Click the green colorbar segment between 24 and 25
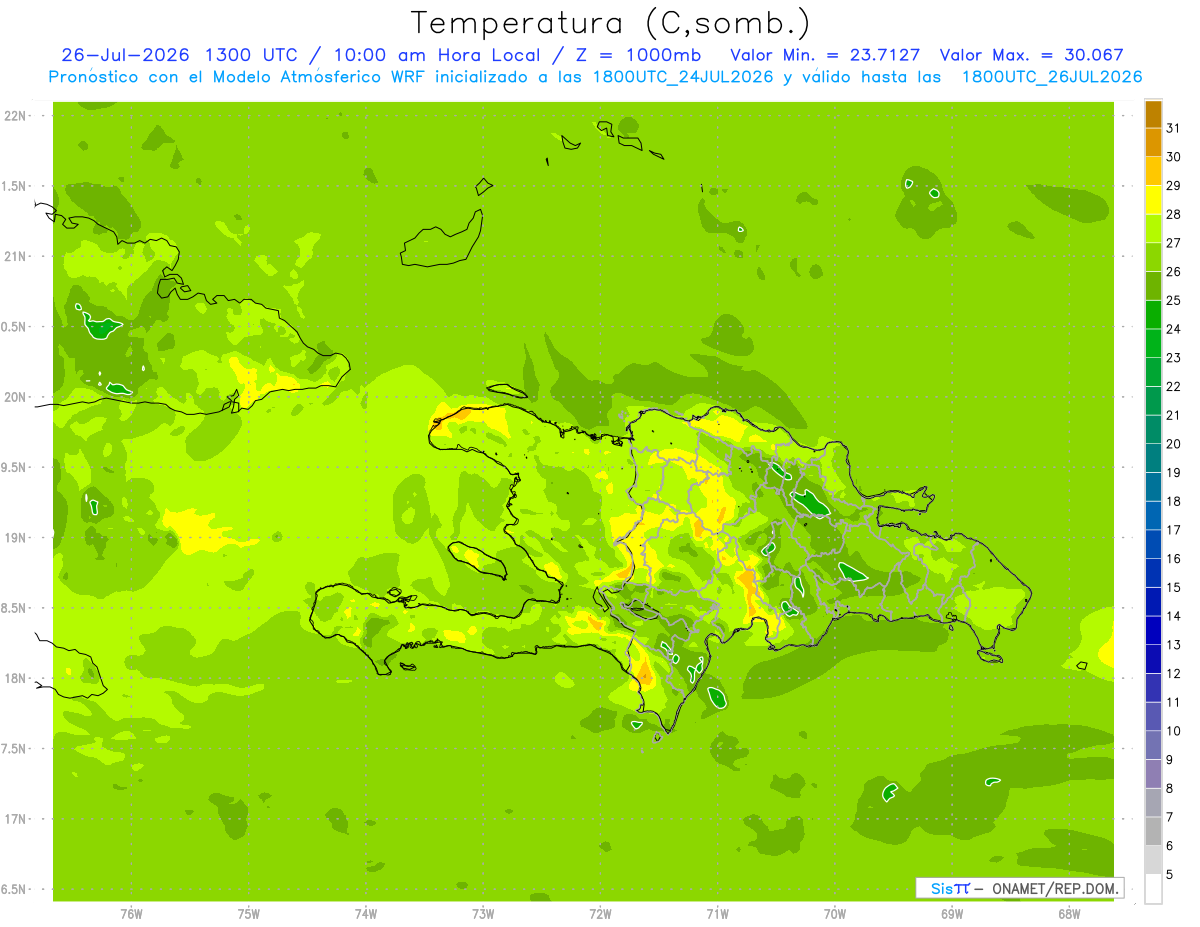This screenshot has width=1200, height=927. (x=1153, y=315)
